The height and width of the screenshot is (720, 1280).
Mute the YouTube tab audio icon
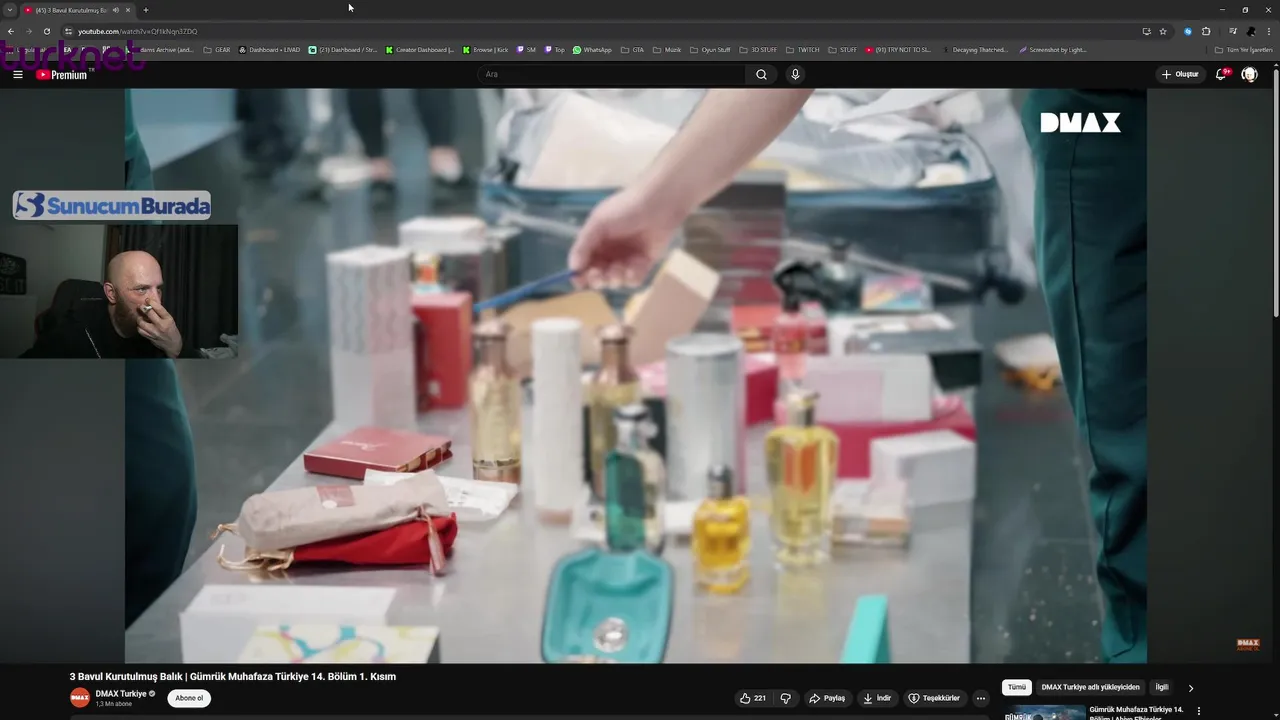(x=116, y=10)
